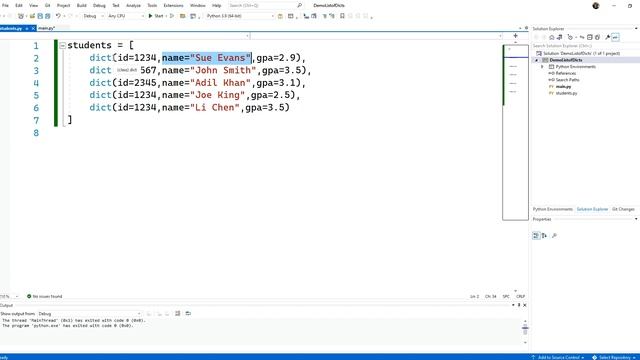
Task: Switch to the main.py editor tab
Action: click(47, 28)
